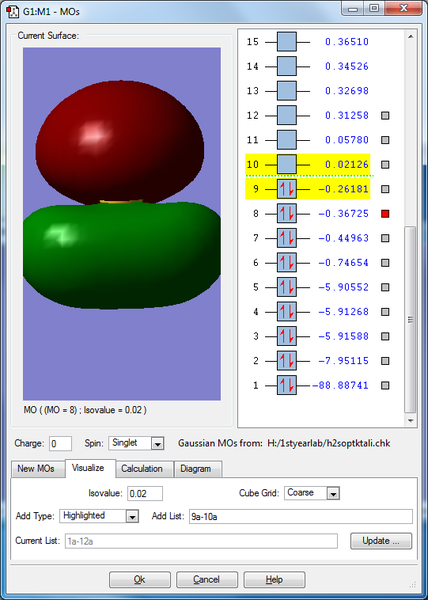This screenshot has height=600, width=428.
Task: Toggle surface marker for MO 5
Action: pos(385,287)
